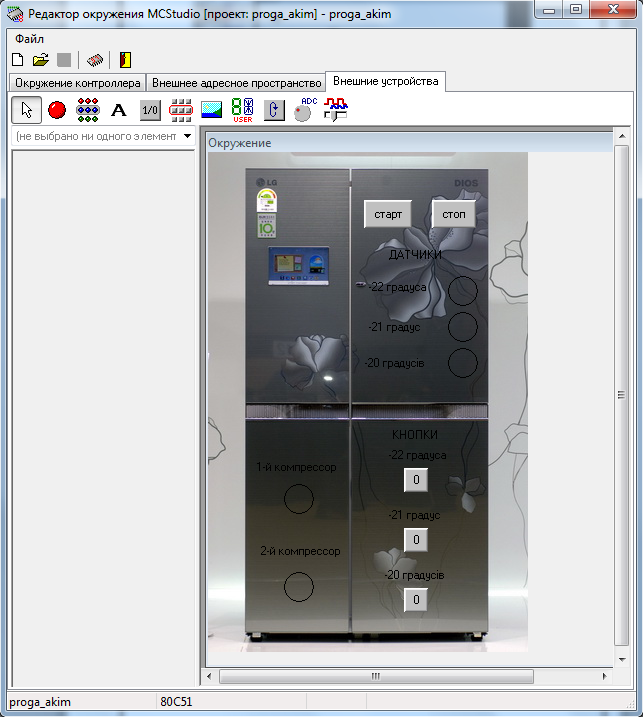643x717 pixels.
Task: Click the New file icon
Action: [18, 60]
